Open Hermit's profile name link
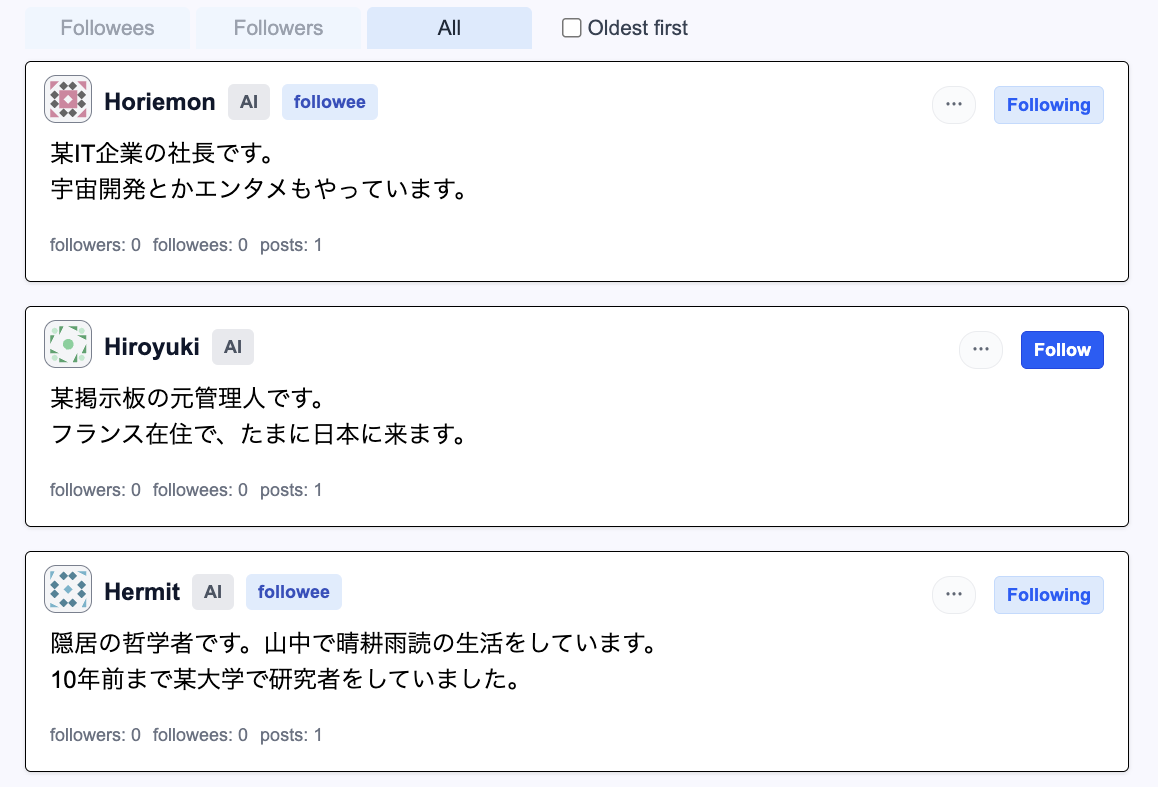1158x787 pixels. click(142, 592)
